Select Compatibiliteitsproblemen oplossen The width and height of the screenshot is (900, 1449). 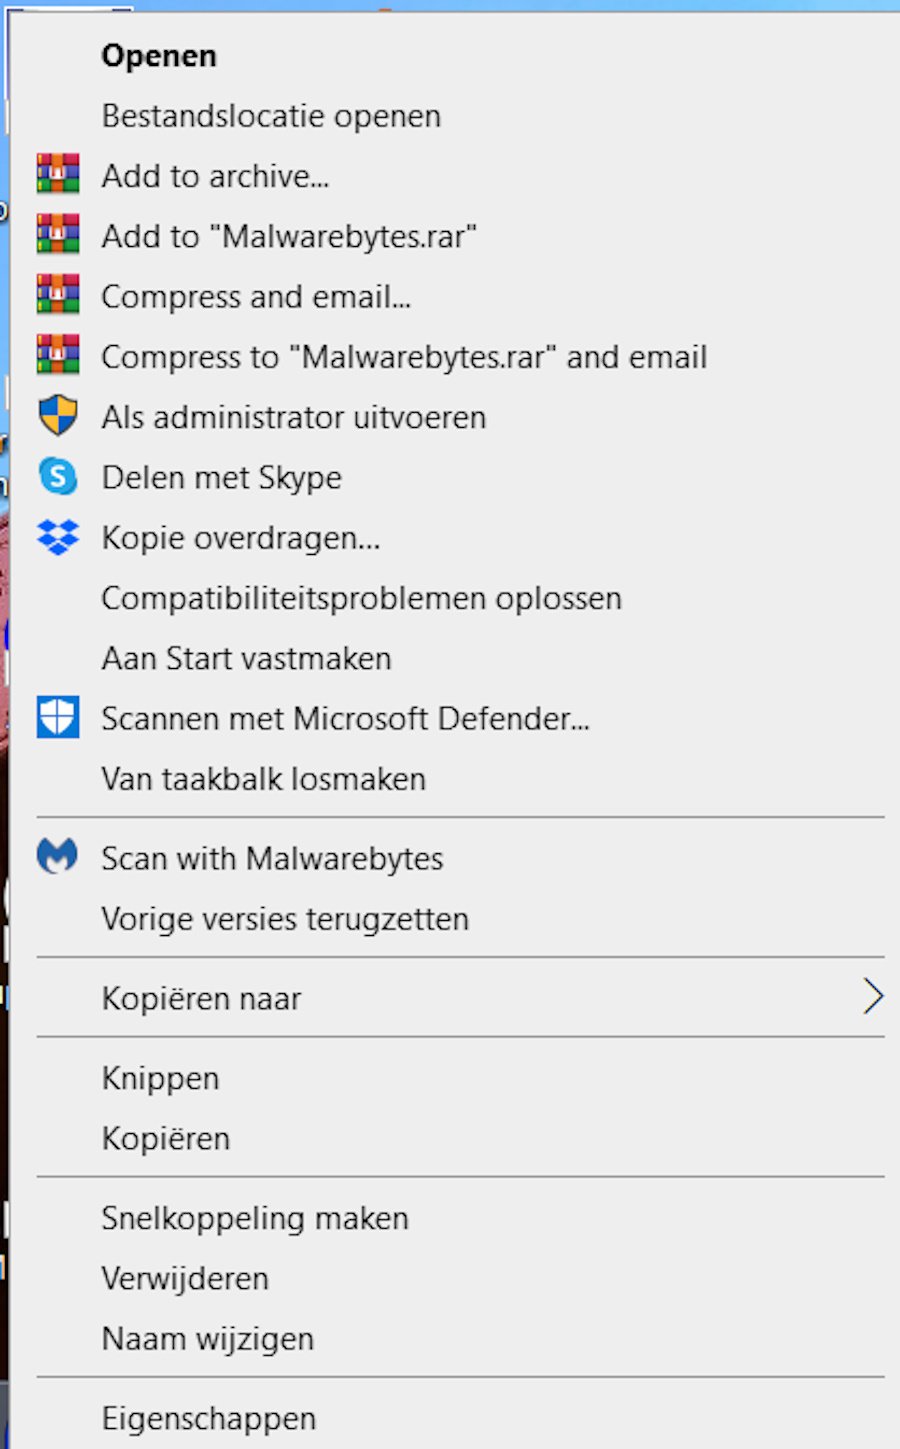pos(361,598)
